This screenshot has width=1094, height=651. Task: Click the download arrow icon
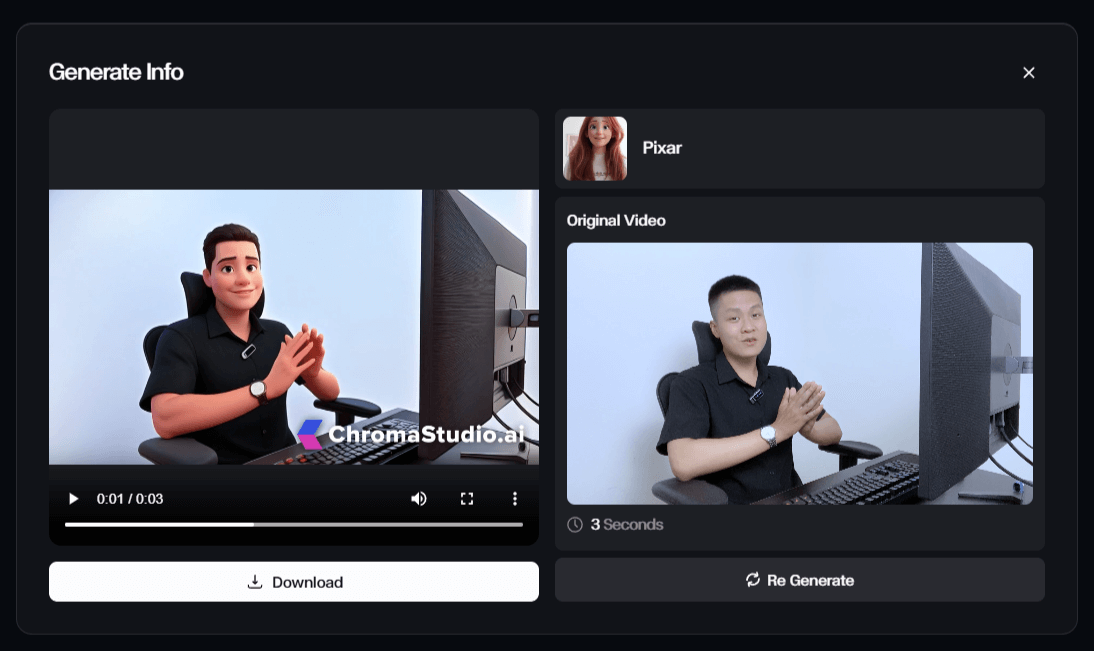pos(255,582)
